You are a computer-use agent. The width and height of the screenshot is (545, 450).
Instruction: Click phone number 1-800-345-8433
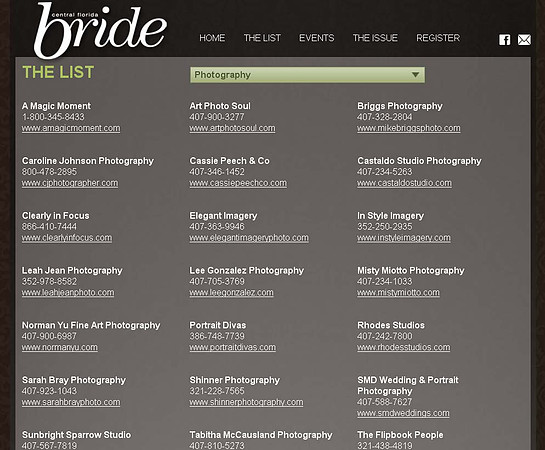point(53,117)
